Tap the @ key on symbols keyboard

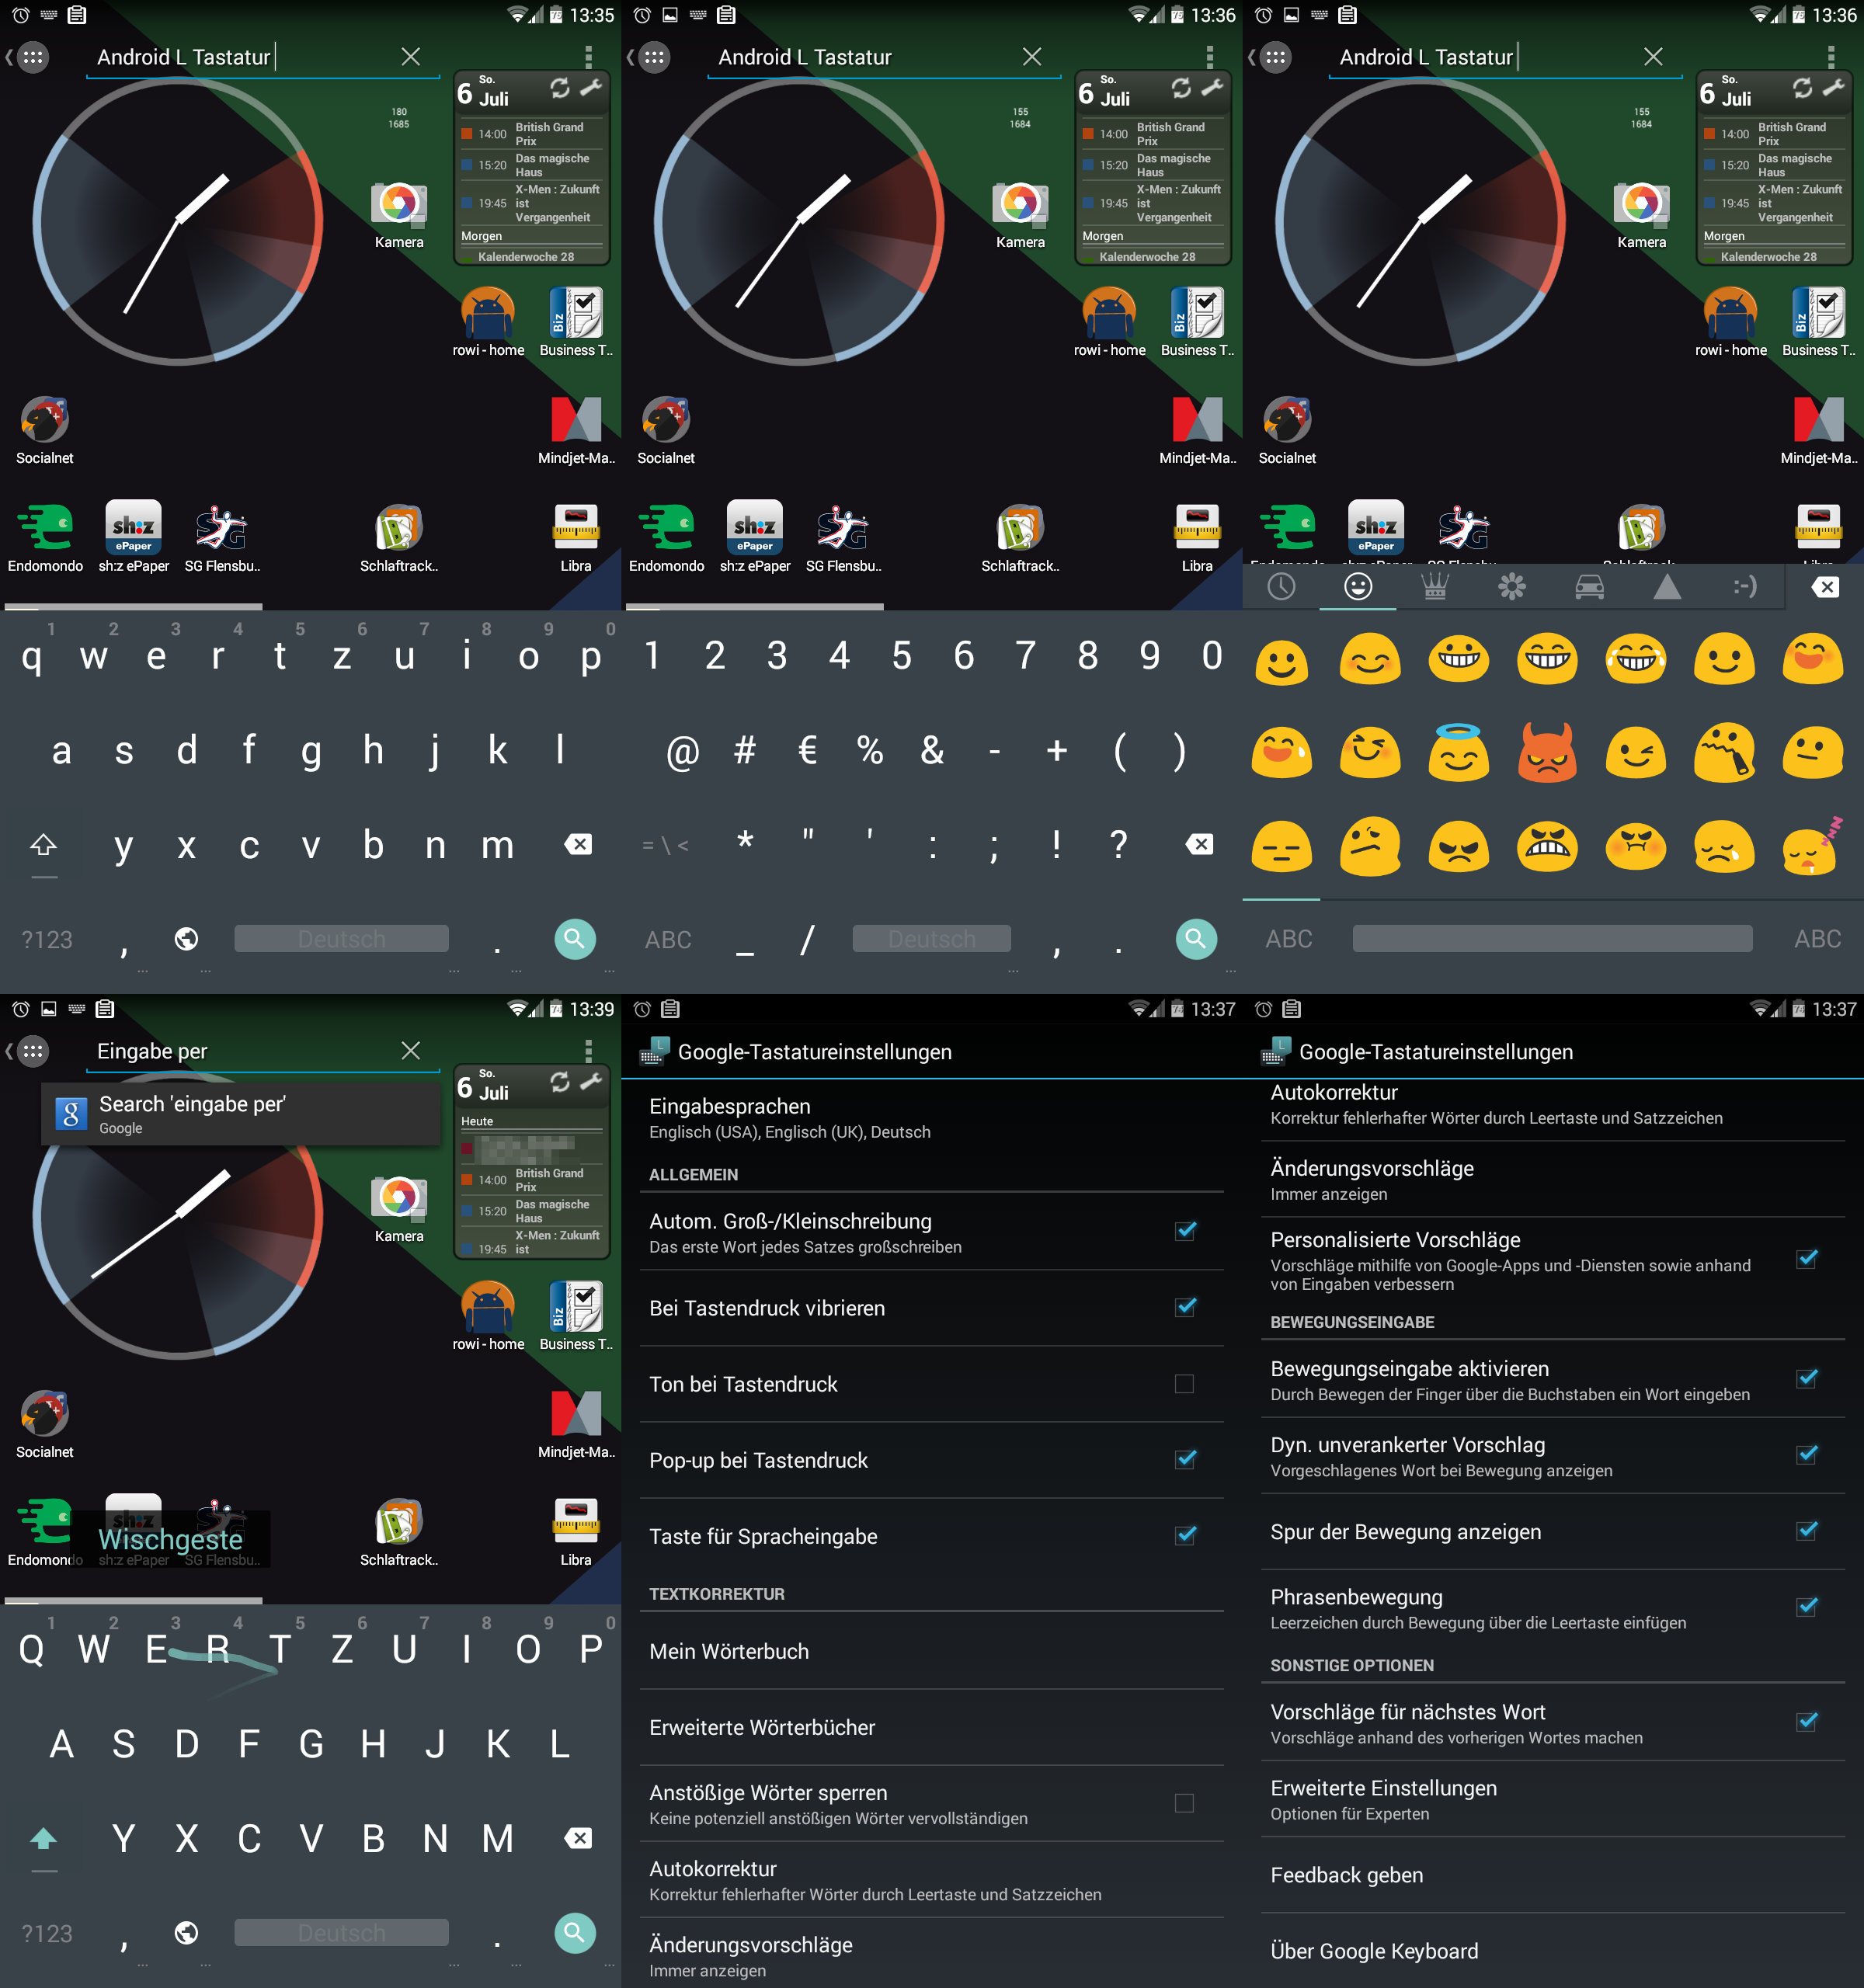click(683, 751)
